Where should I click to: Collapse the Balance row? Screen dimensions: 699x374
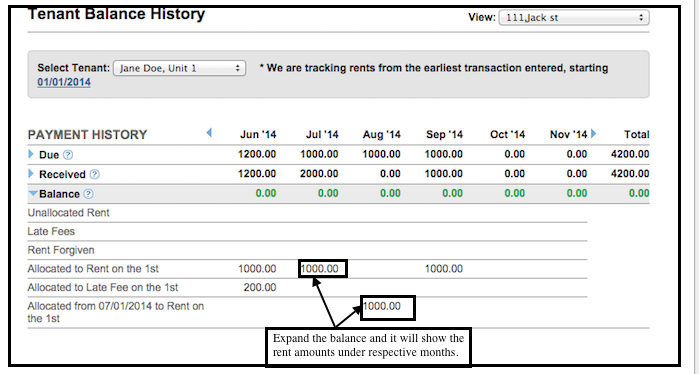pyautogui.click(x=33, y=193)
